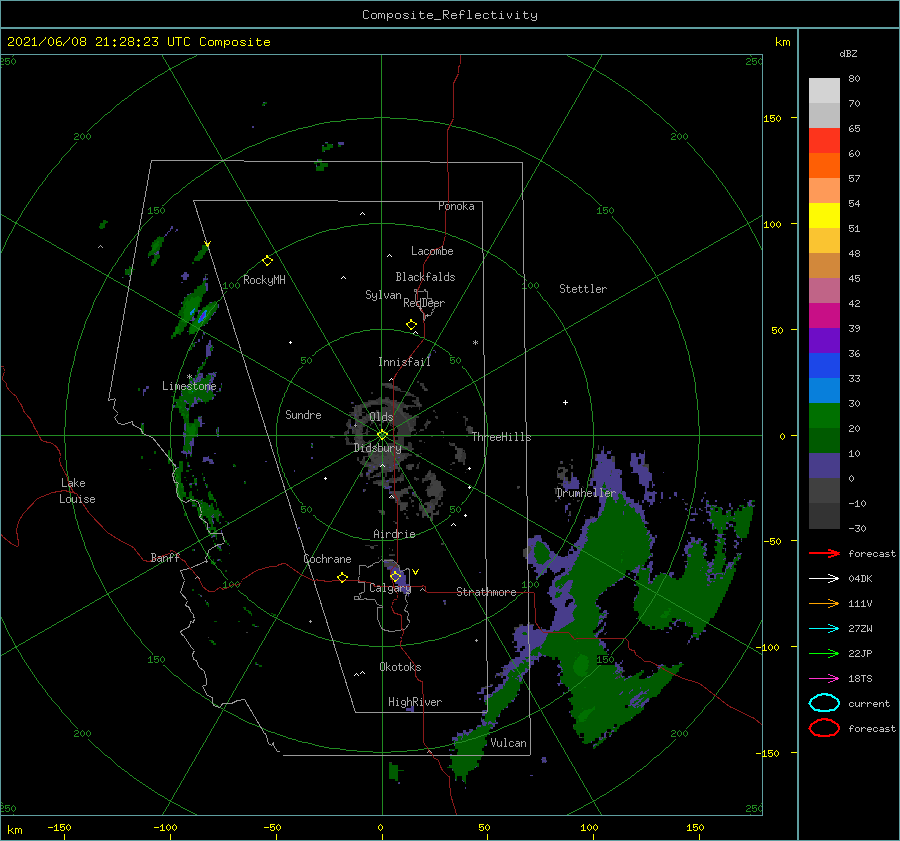Viewport: 900px width, 841px height.
Task: Select the green 30 dBZ color swatch
Action: click(824, 415)
